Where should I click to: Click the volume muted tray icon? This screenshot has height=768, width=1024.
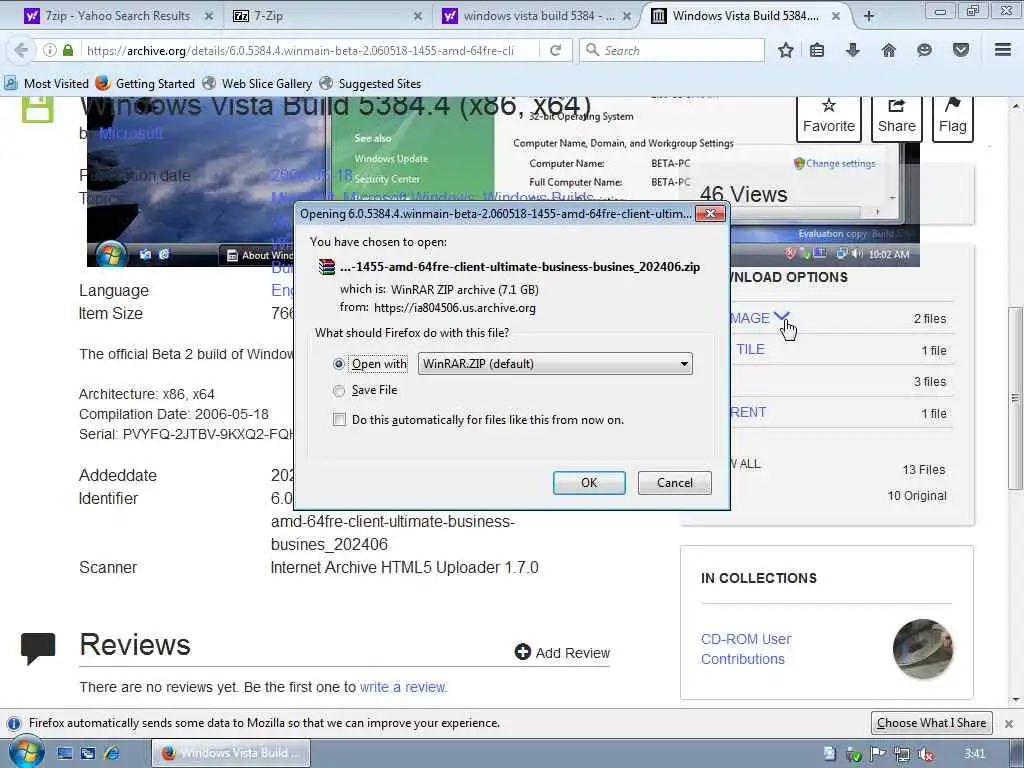coord(926,754)
